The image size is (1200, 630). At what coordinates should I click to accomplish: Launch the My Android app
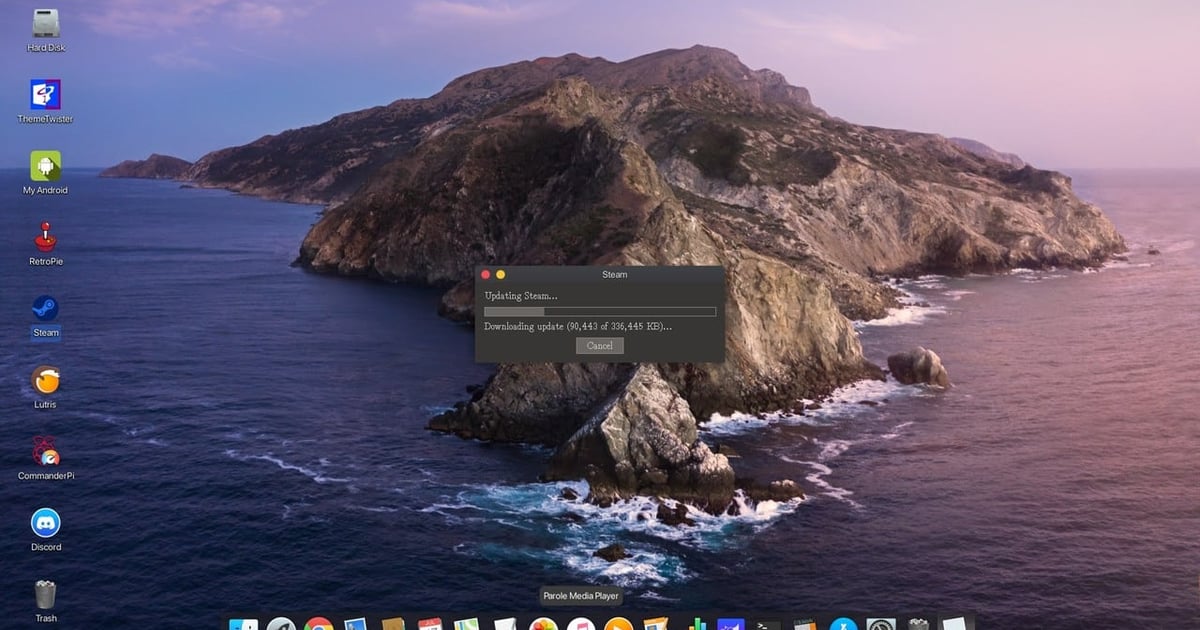(45, 166)
